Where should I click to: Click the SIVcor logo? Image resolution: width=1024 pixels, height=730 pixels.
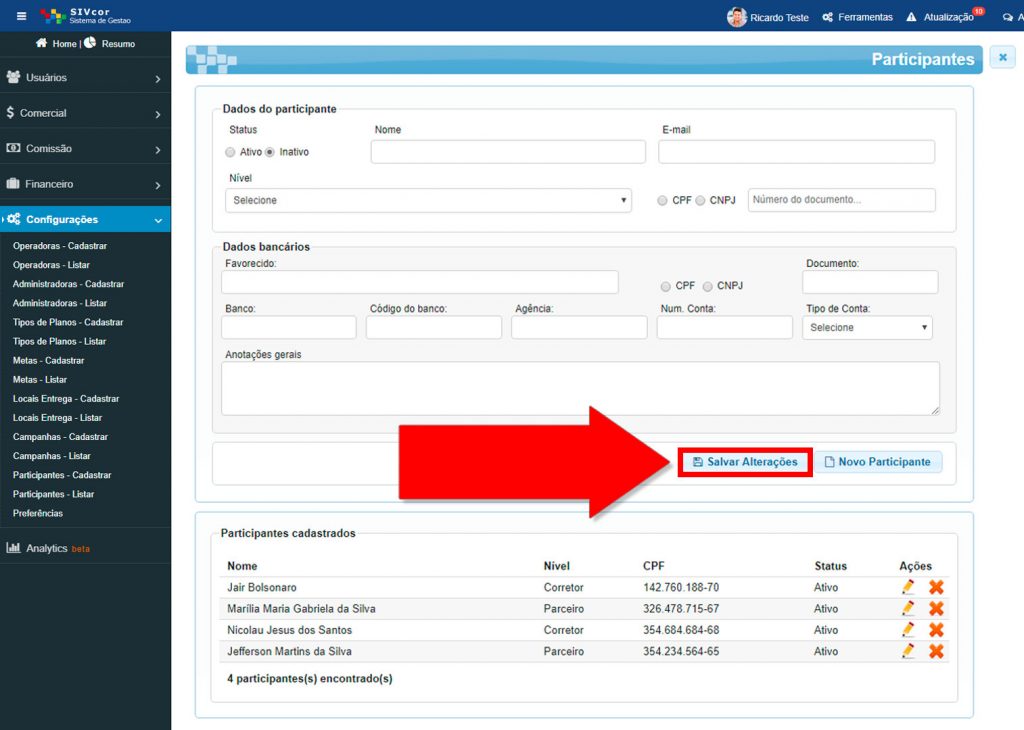click(x=85, y=16)
